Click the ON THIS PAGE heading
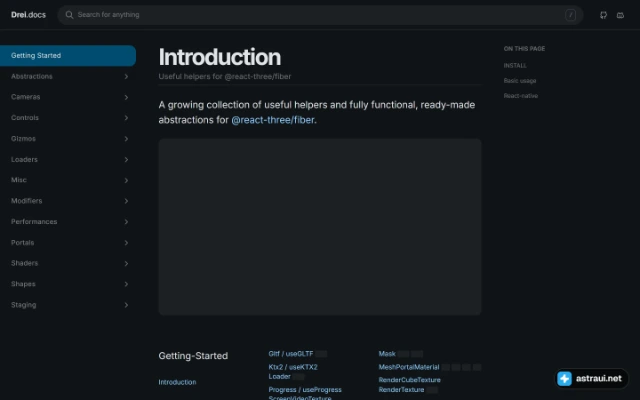 click(x=524, y=49)
